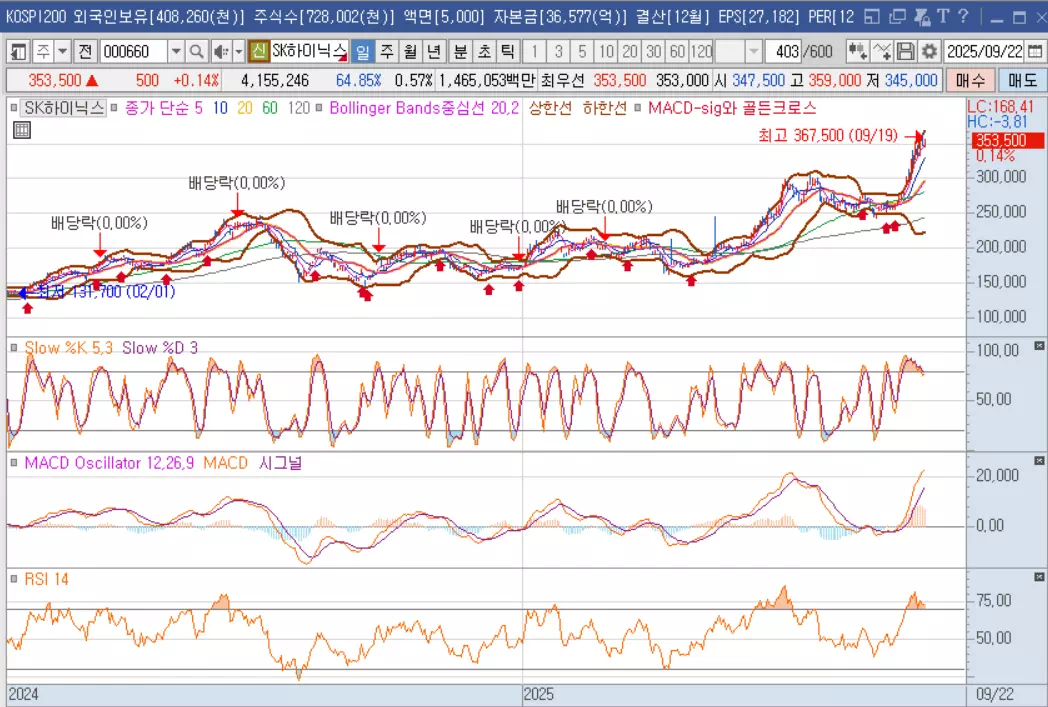Select the daily 일 chart period
The height and width of the screenshot is (707, 1048).
(362, 51)
